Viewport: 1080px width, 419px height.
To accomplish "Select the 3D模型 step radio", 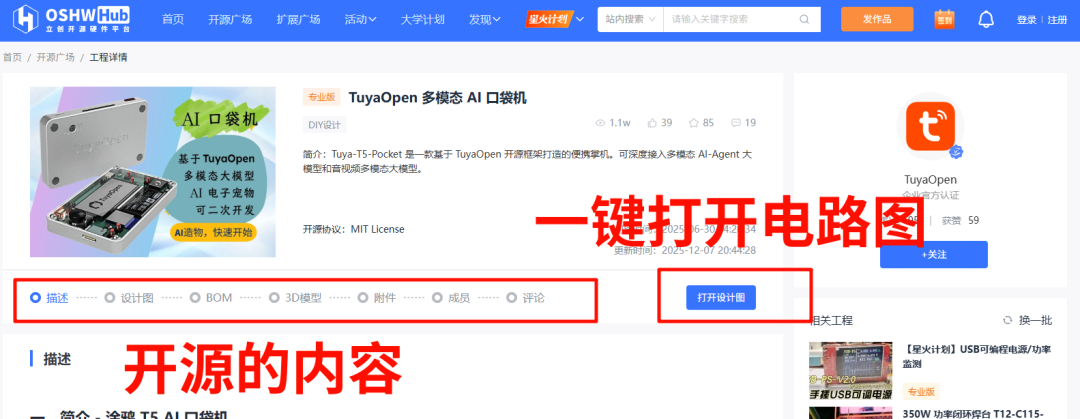I will tap(274, 298).
